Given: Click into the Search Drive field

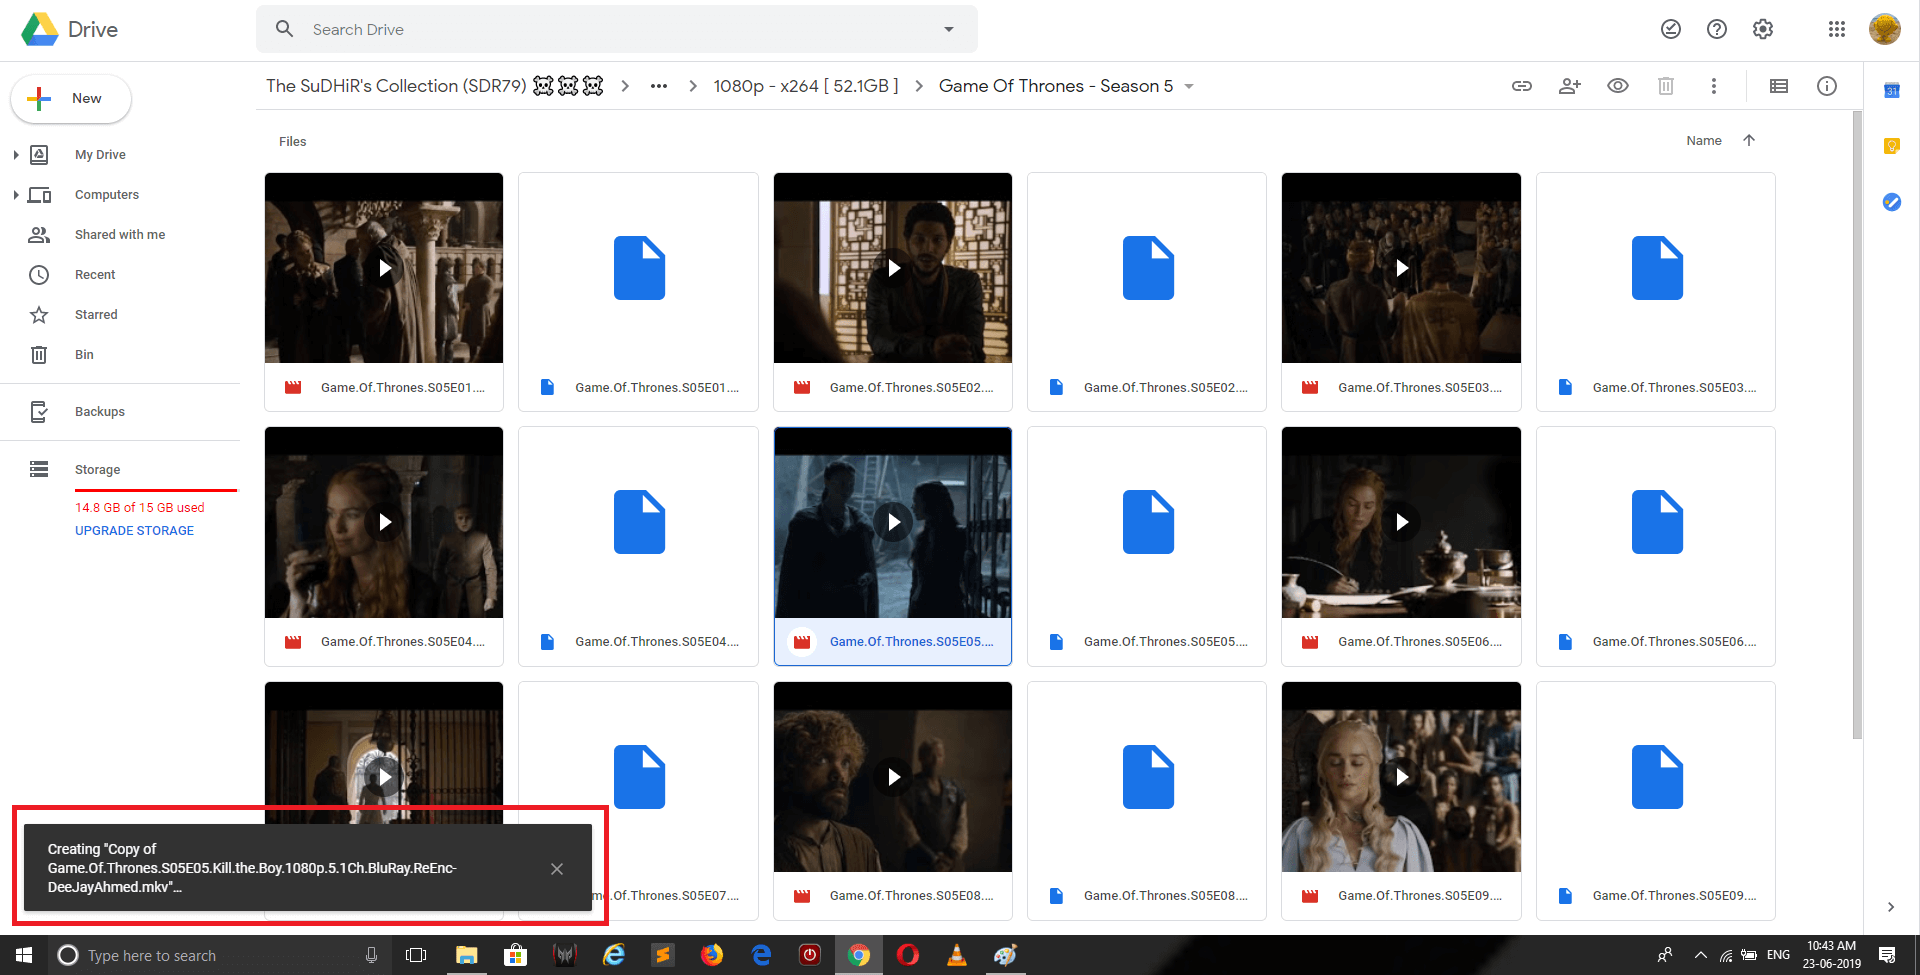Looking at the screenshot, I should (617, 29).
